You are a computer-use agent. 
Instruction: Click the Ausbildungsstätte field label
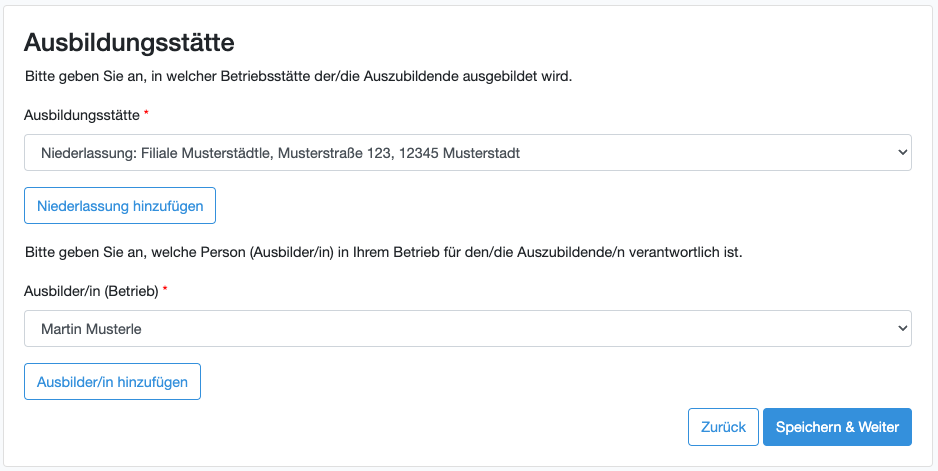tap(82, 115)
